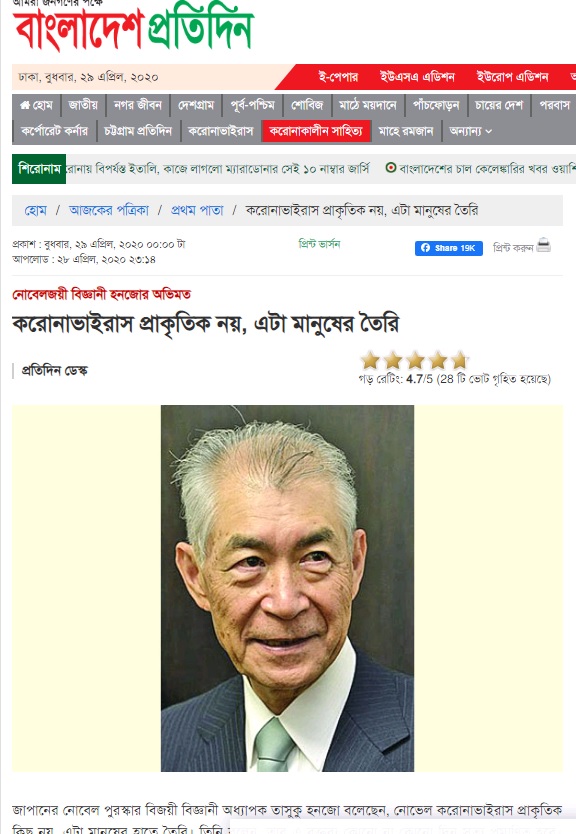Click the third rating star

click(415, 361)
